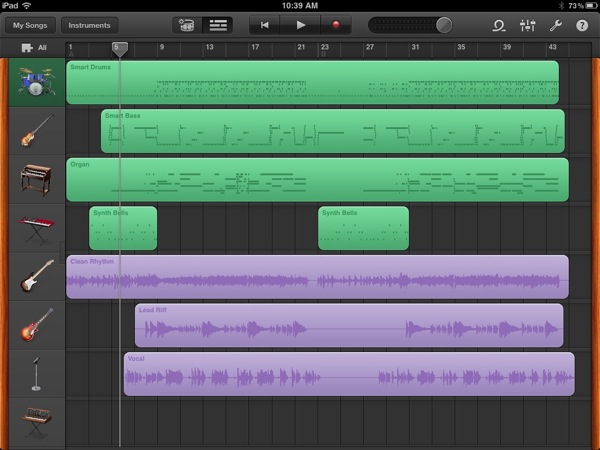Tap the Bluetooth icon in status bar
The width and height of the screenshot is (600, 450).
(x=561, y=5)
